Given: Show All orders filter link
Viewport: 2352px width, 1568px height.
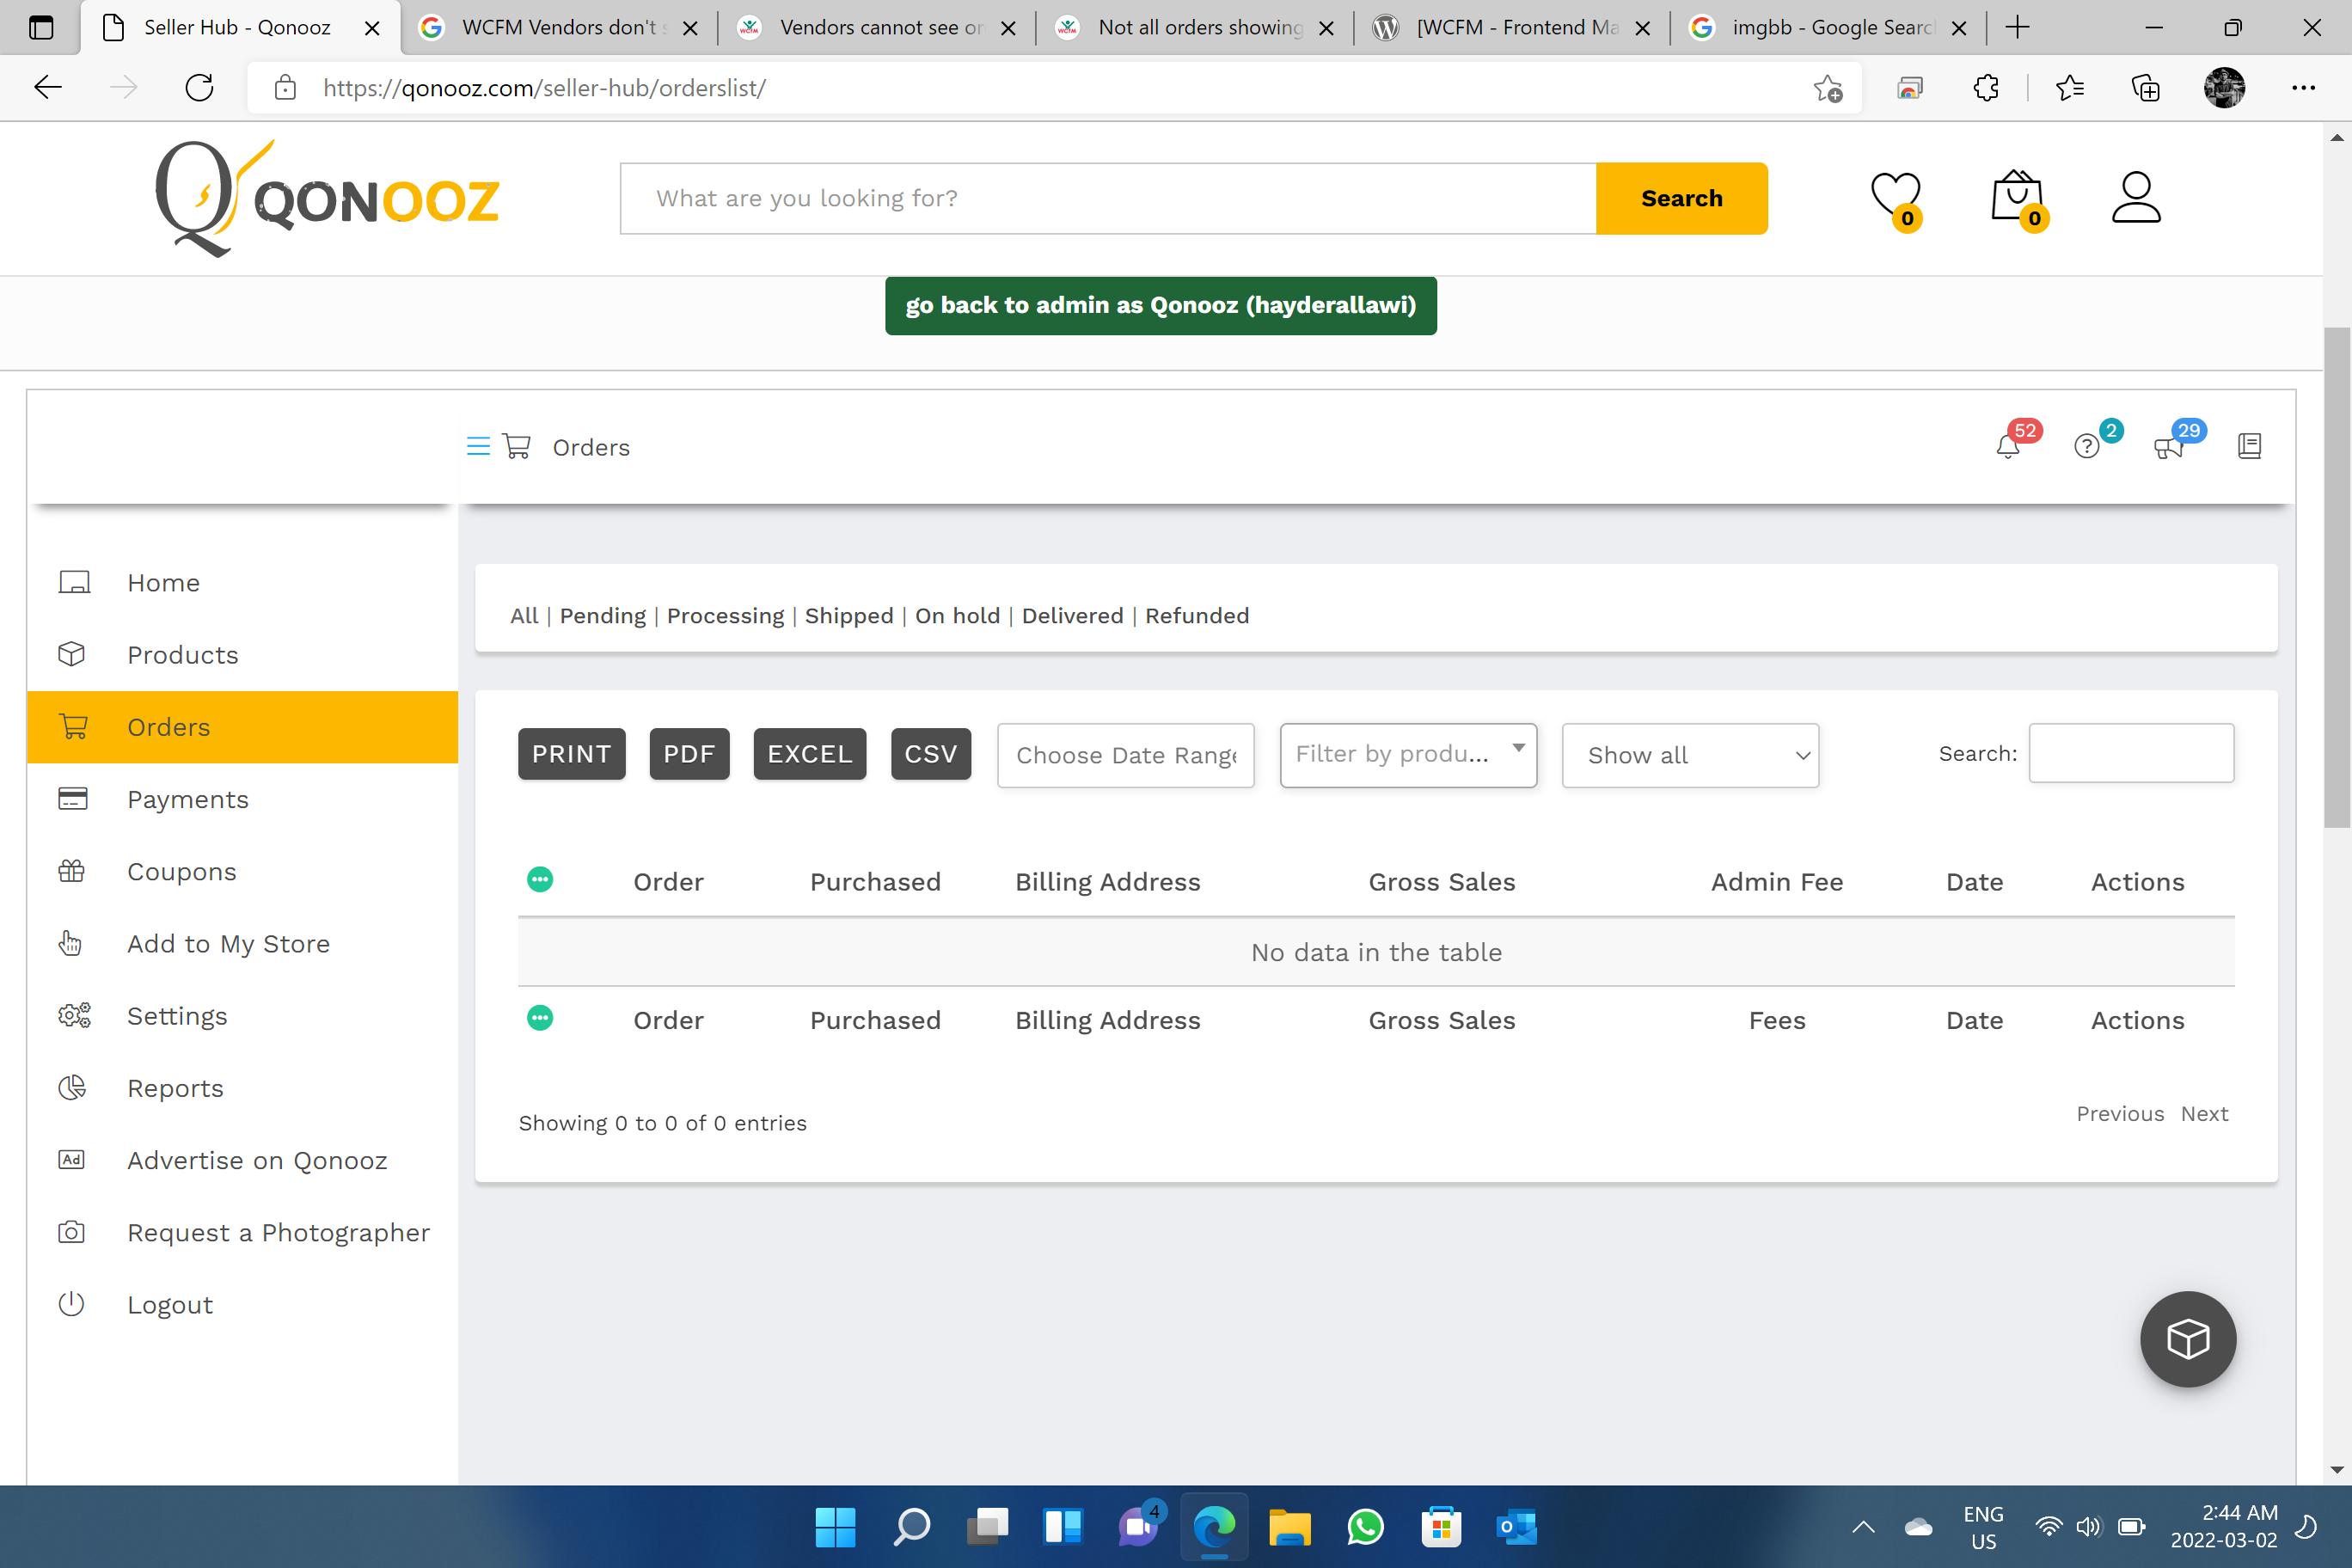Looking at the screenshot, I should (x=524, y=615).
